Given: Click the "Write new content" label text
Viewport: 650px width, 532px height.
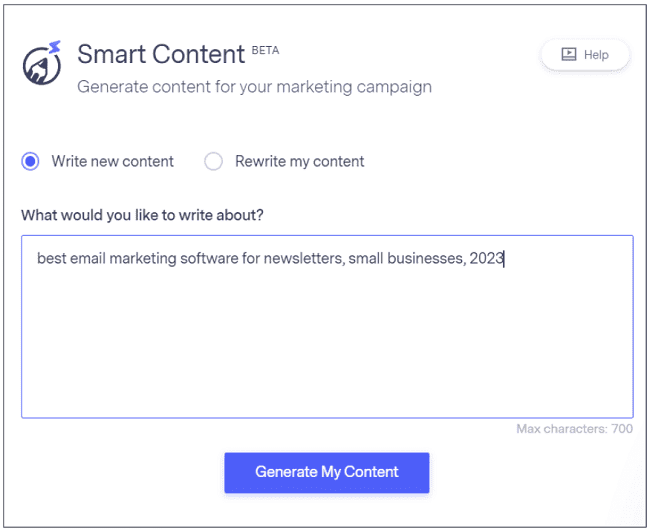Looking at the screenshot, I should point(113,161).
